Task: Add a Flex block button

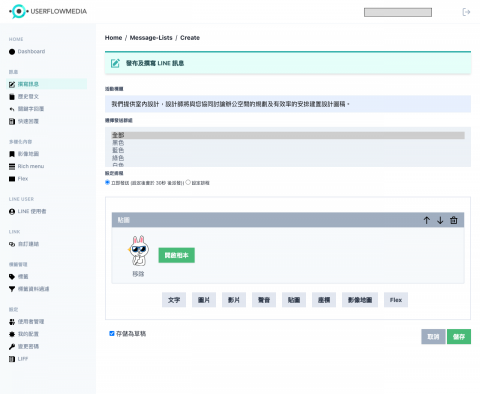Action: (396, 300)
